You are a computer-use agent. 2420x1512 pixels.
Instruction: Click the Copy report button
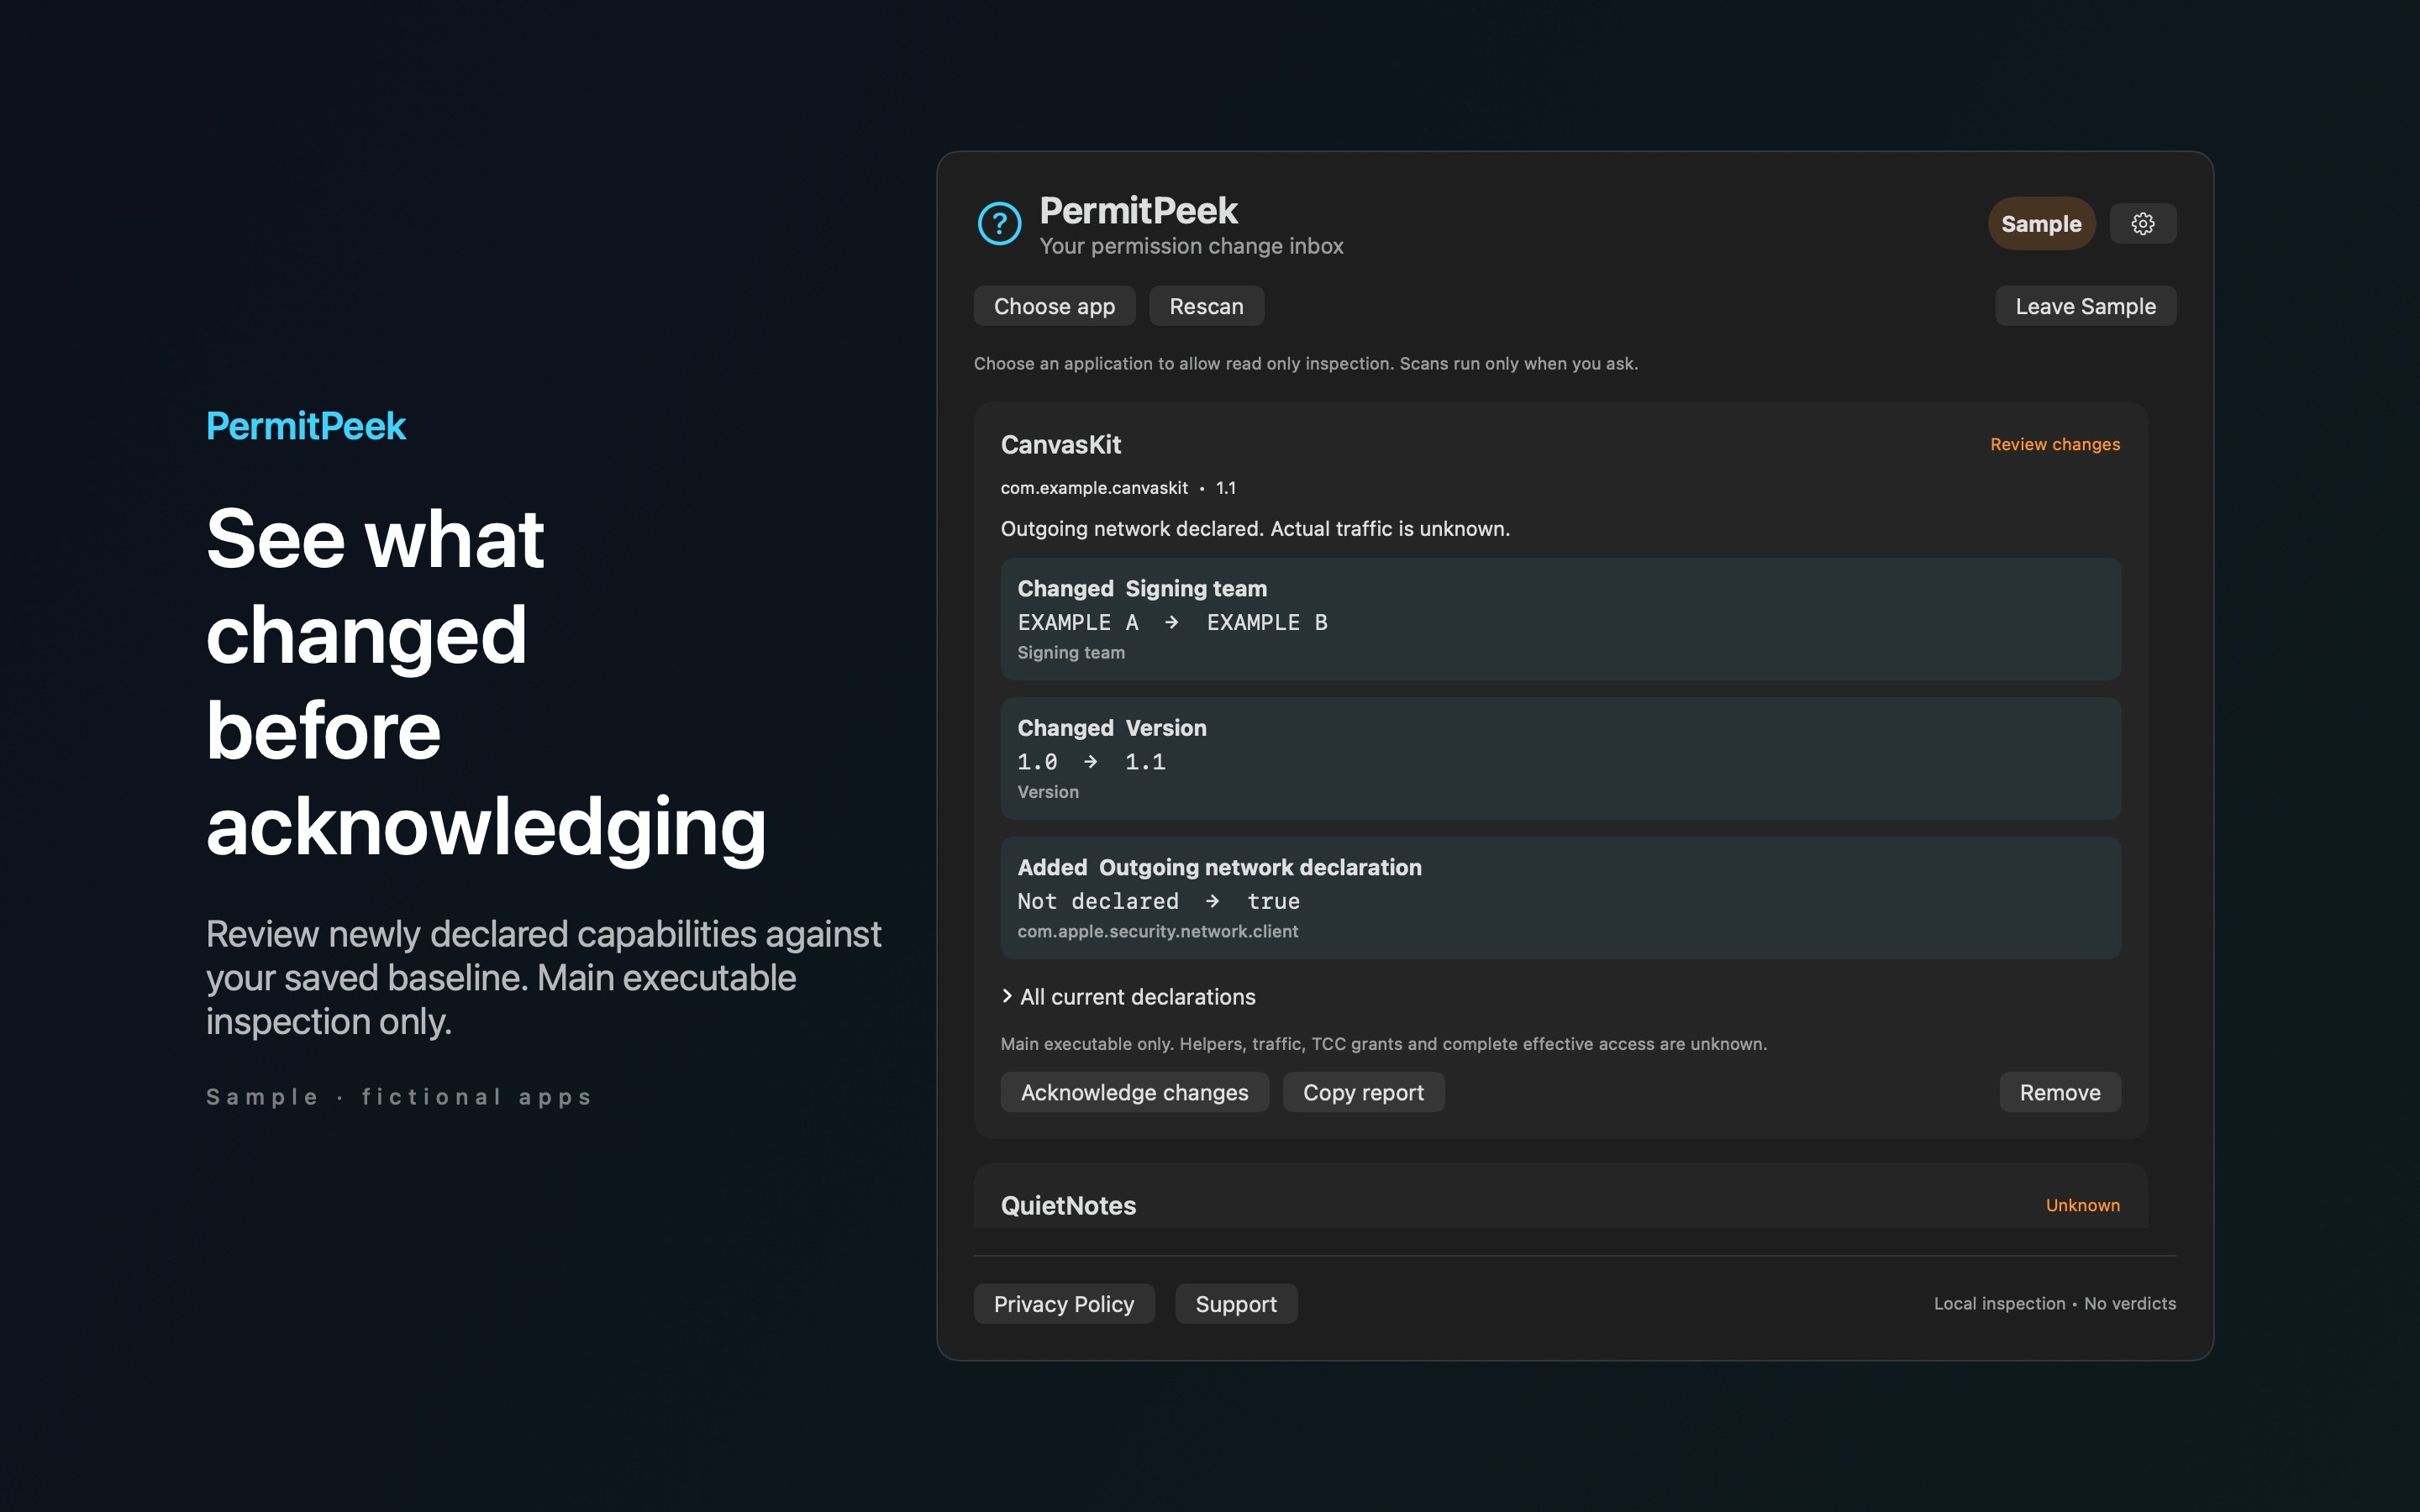[1363, 1092]
